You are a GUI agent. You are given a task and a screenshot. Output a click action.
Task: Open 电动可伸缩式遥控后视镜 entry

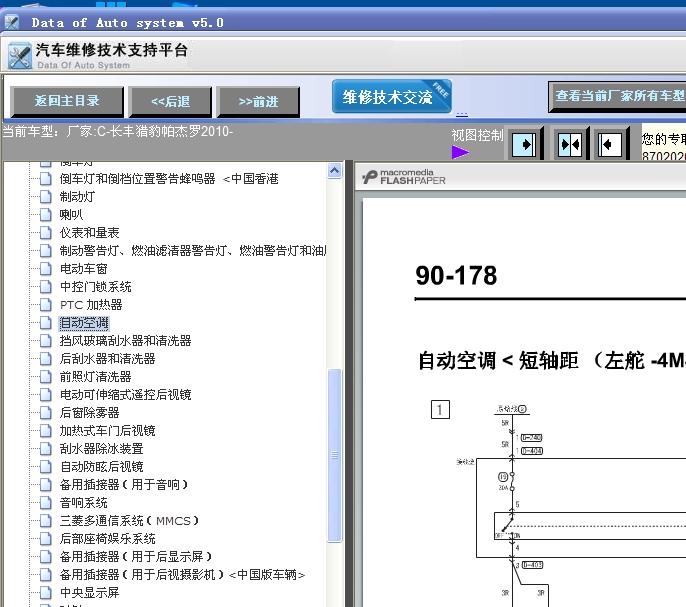click(125, 394)
